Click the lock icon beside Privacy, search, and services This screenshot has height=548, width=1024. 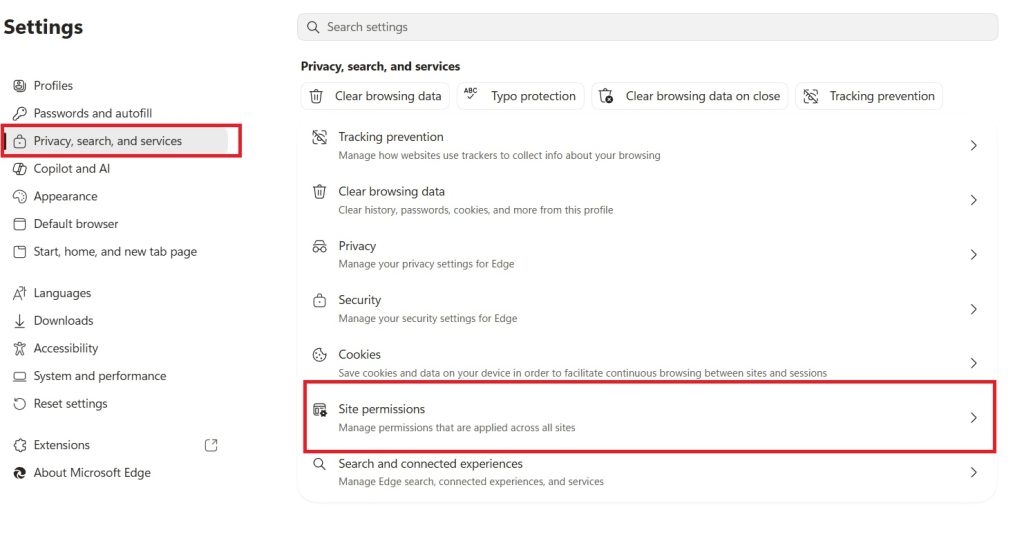(x=20, y=141)
